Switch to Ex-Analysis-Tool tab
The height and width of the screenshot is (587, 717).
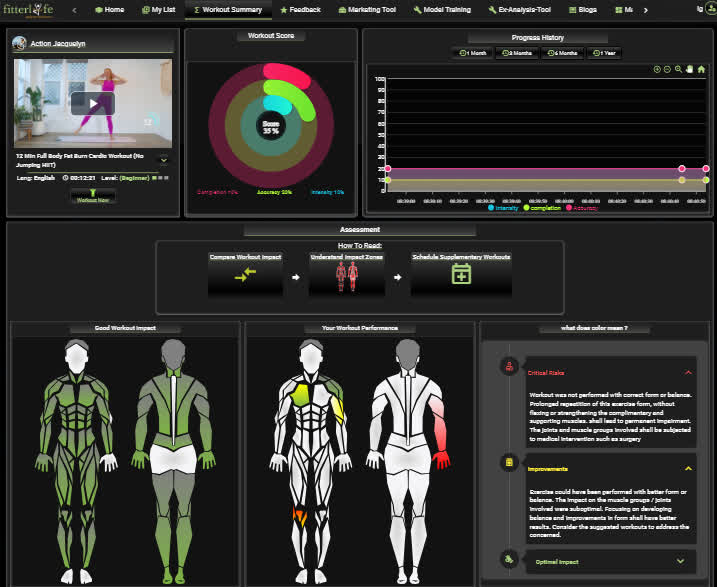(519, 10)
